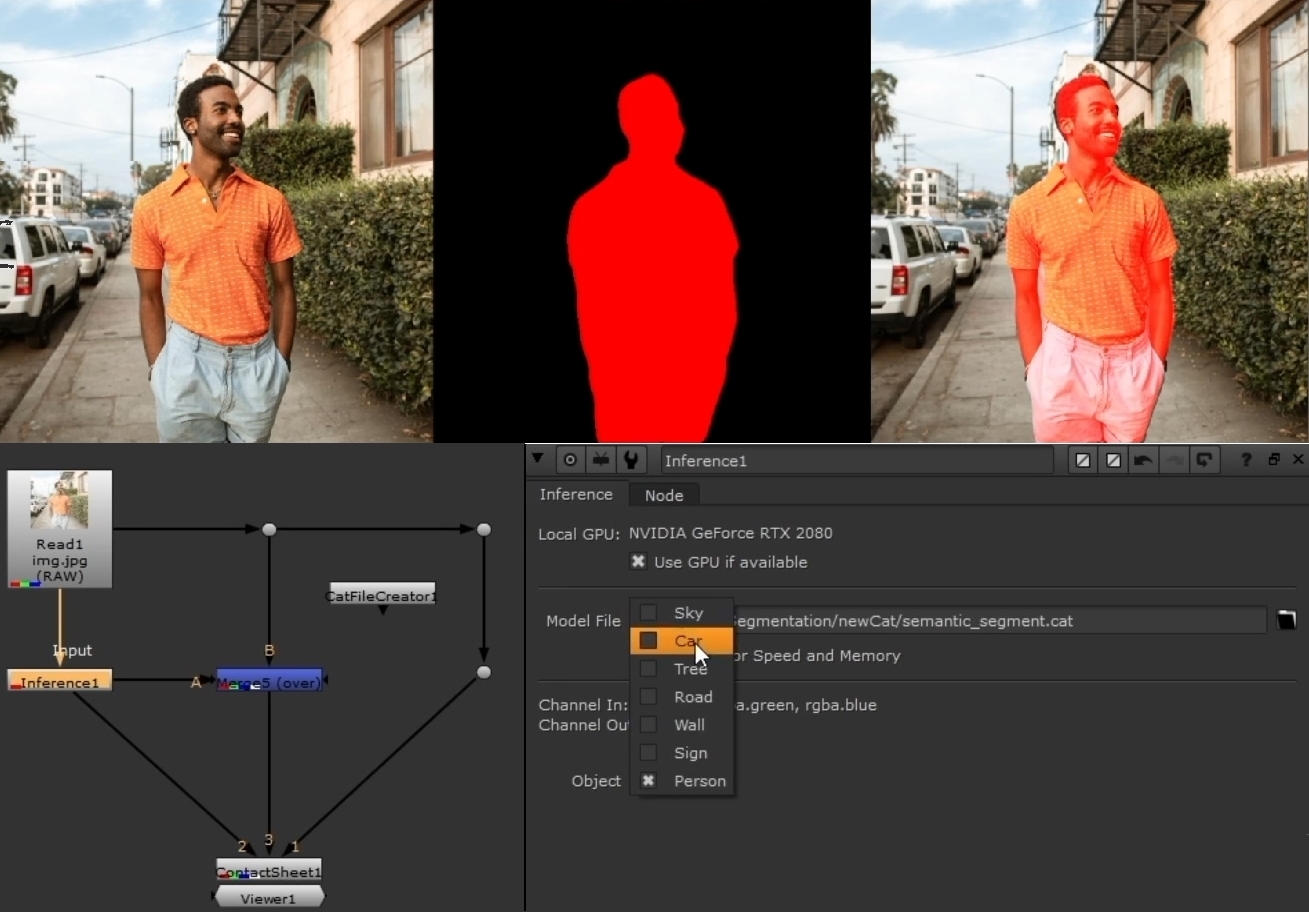Screen dimensions: 1309x912
Task: Click the Inference1 node name field
Action: pos(856,461)
